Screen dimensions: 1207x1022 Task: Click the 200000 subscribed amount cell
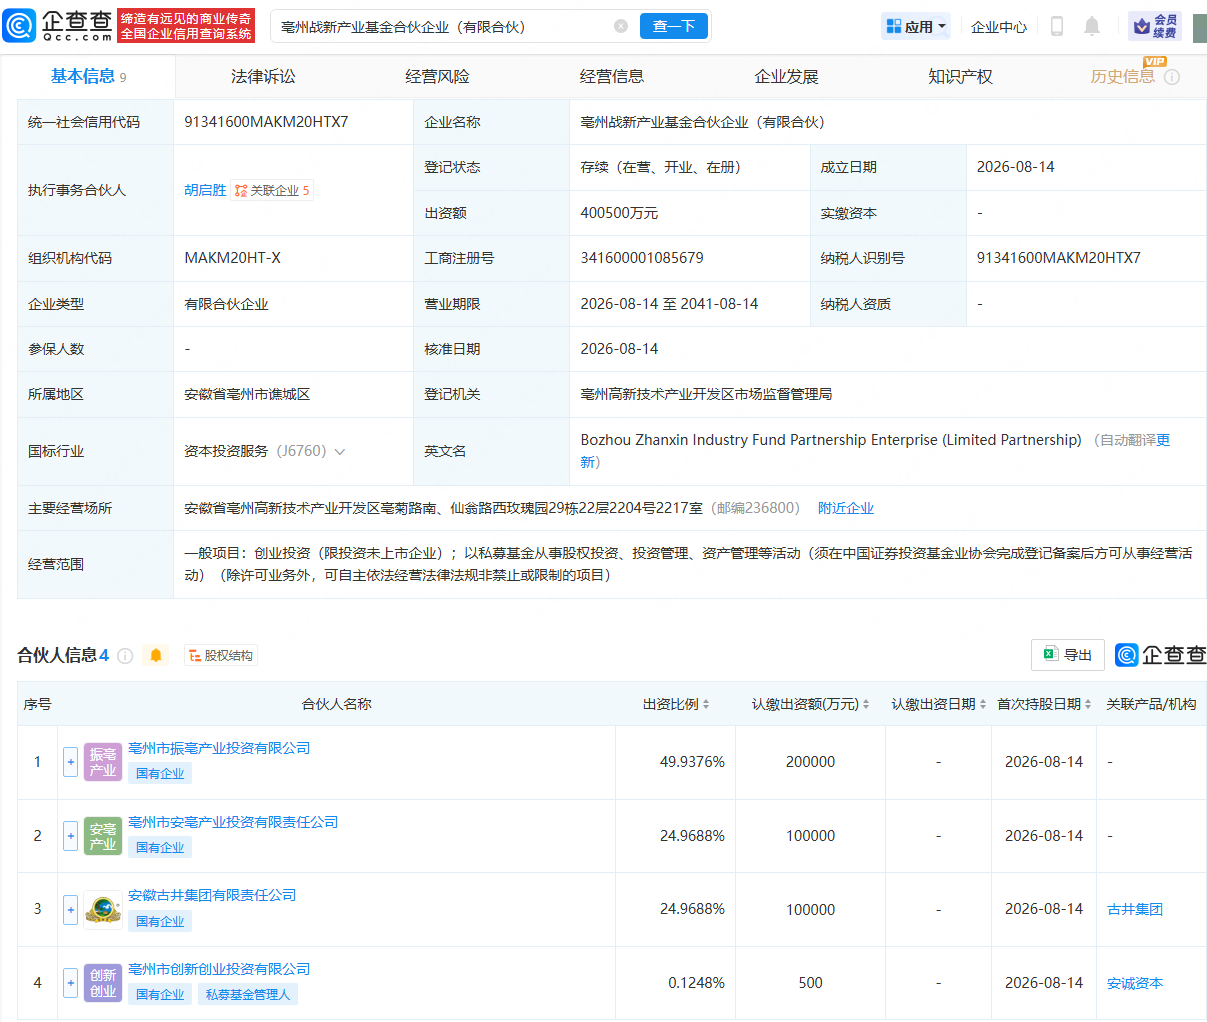pos(810,762)
